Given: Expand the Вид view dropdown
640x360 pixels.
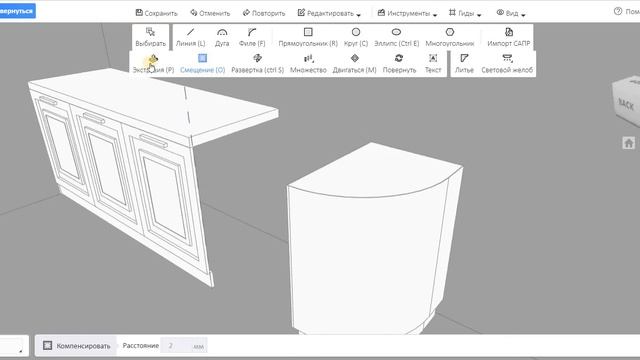Looking at the screenshot, I should [x=511, y=13].
